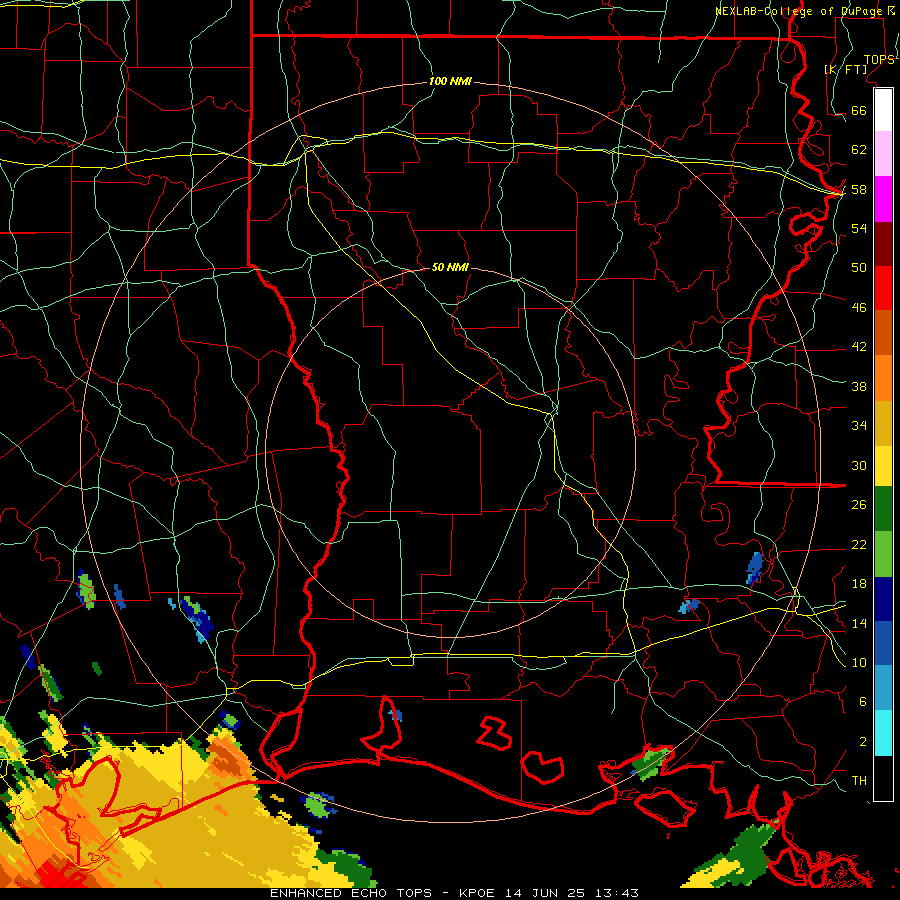
Task: Click the gold legend swatch
Action: click(x=883, y=423)
